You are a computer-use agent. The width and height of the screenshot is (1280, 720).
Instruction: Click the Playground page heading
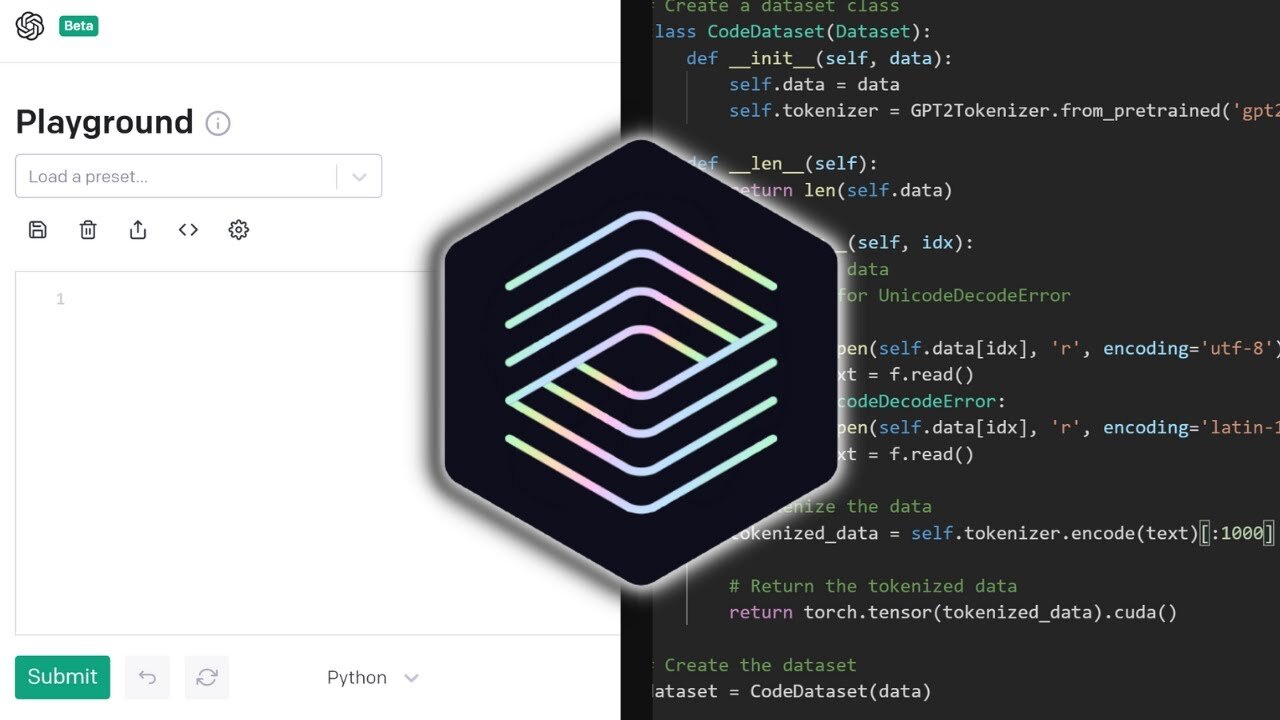click(103, 122)
